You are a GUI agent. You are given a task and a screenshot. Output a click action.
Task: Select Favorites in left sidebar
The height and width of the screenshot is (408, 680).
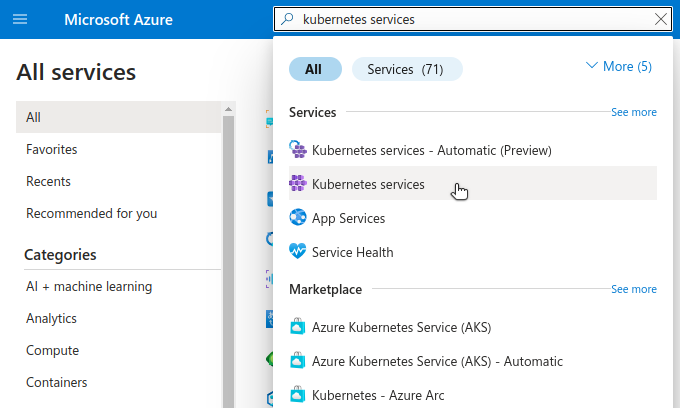(x=52, y=149)
